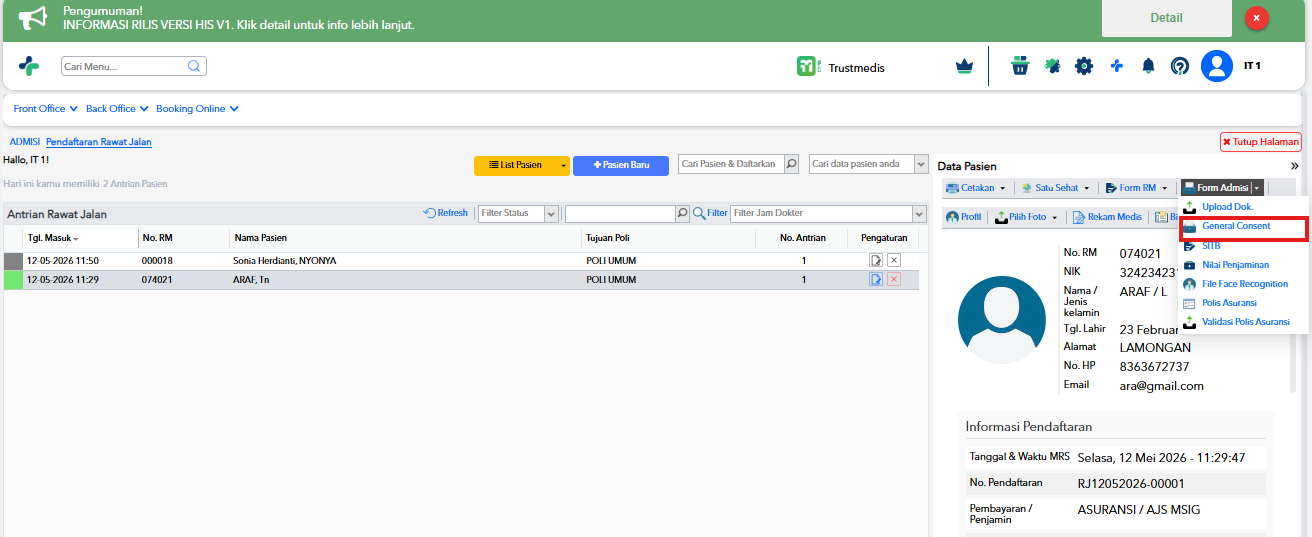This screenshot has height=537, width=1312.
Task: Click the Tutup Halaman button
Action: pos(1260,142)
